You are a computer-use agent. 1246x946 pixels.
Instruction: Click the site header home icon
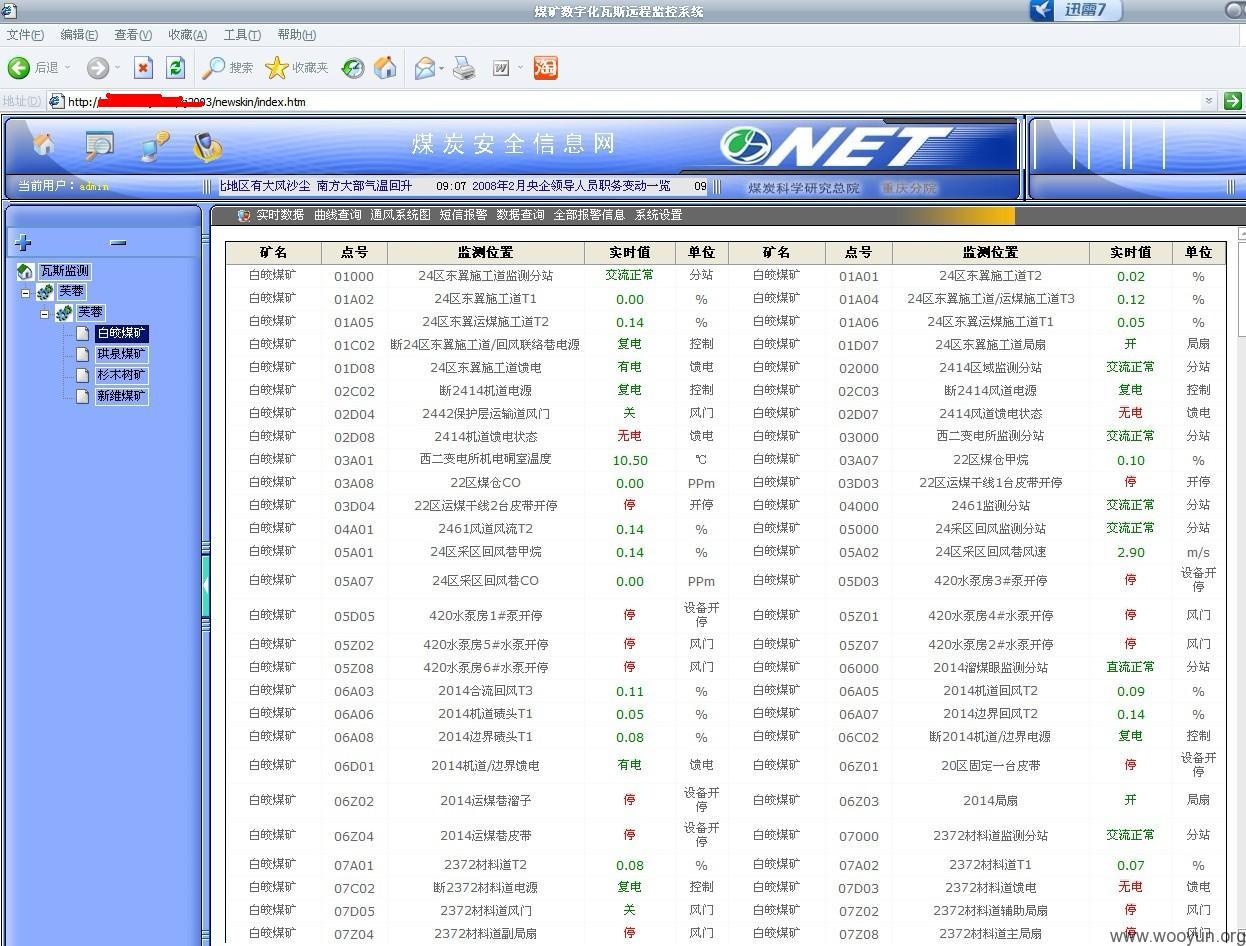click(x=44, y=144)
